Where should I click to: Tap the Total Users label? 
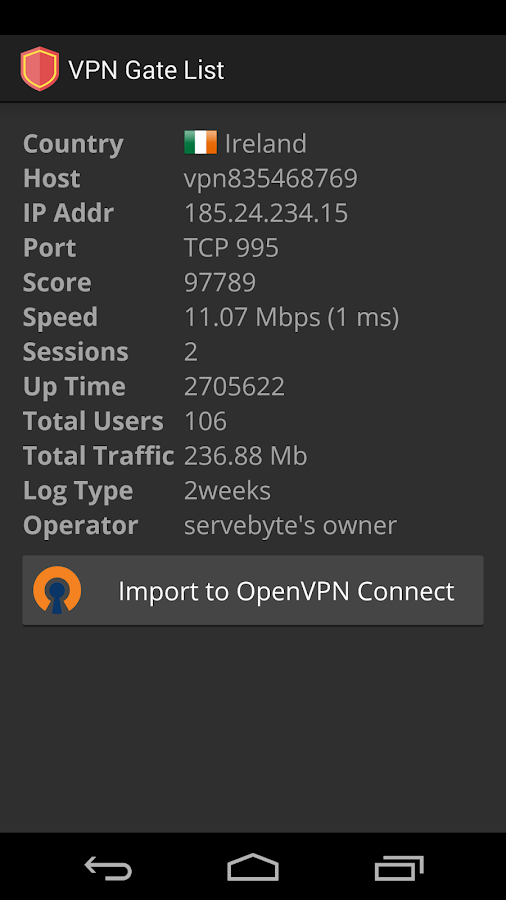point(94,421)
